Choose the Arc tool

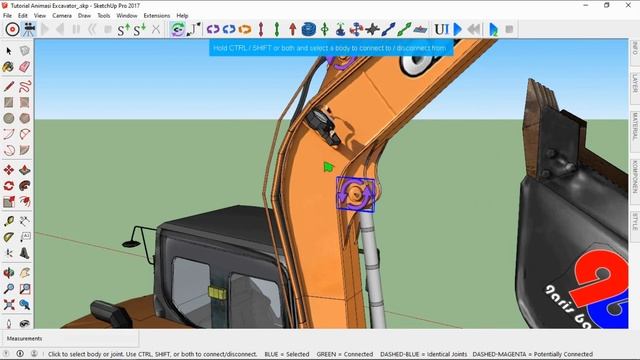(x=9, y=134)
